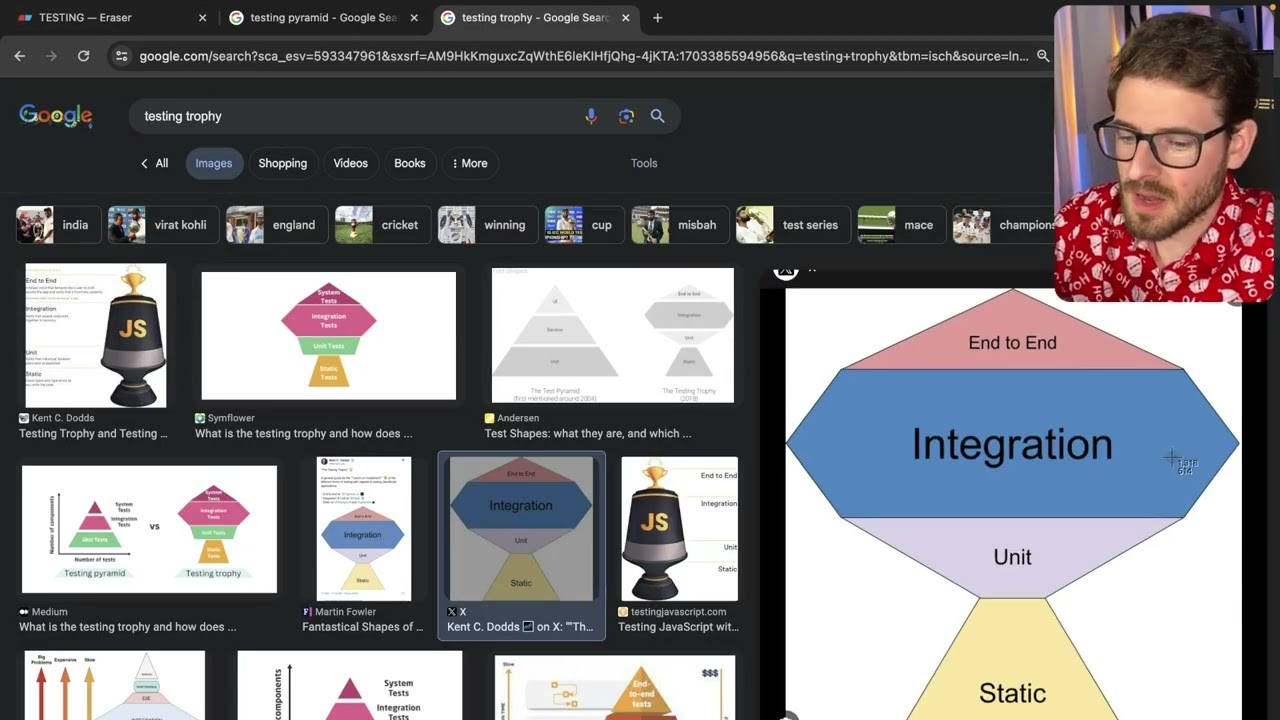Image resolution: width=1280 pixels, height=720 pixels.
Task: Click the X source icon atop preview panel
Action: click(x=786, y=270)
